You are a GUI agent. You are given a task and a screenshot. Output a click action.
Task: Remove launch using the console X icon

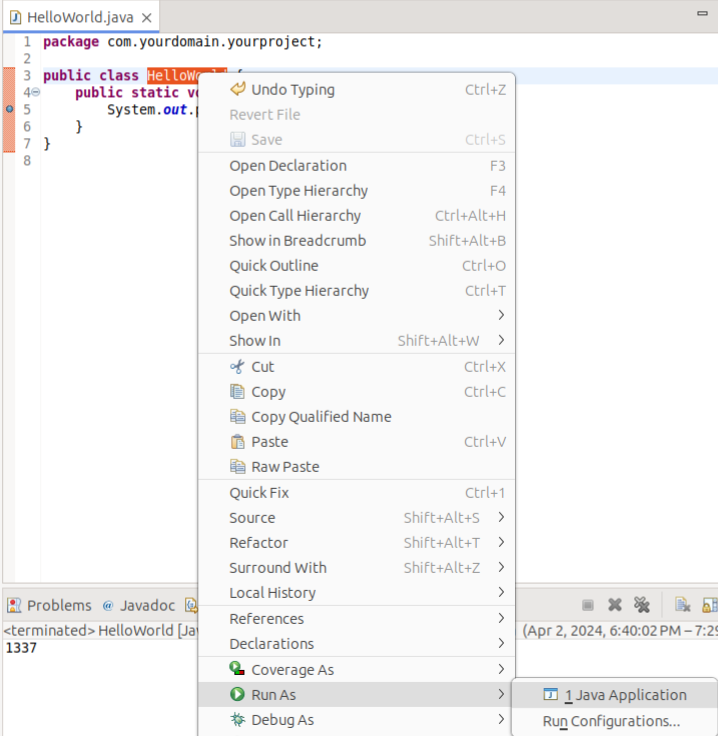(616, 605)
